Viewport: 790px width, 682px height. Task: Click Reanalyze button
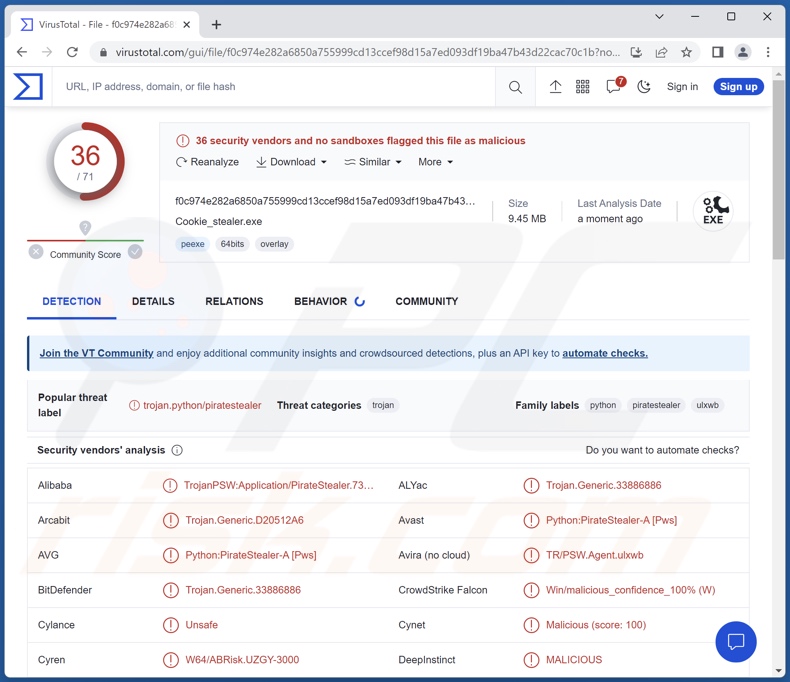[x=207, y=162]
